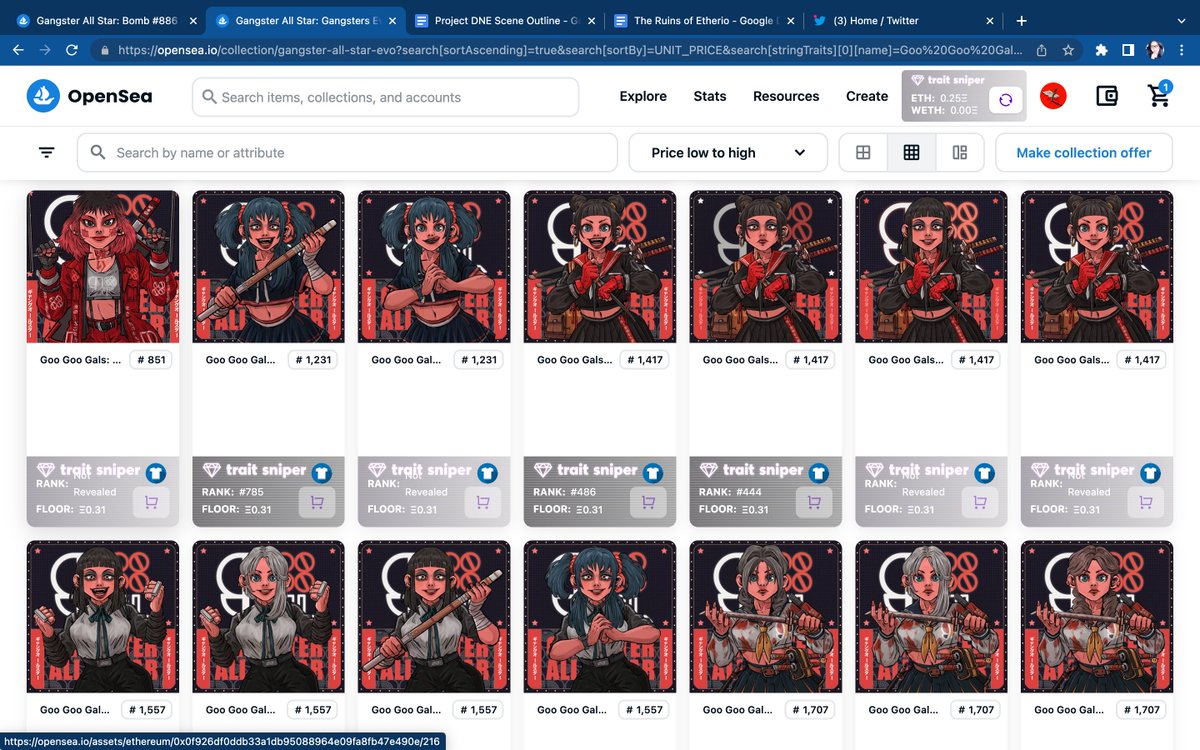
Task: Open the blue-haired thumbnail above RANK #785
Action: coord(269,267)
